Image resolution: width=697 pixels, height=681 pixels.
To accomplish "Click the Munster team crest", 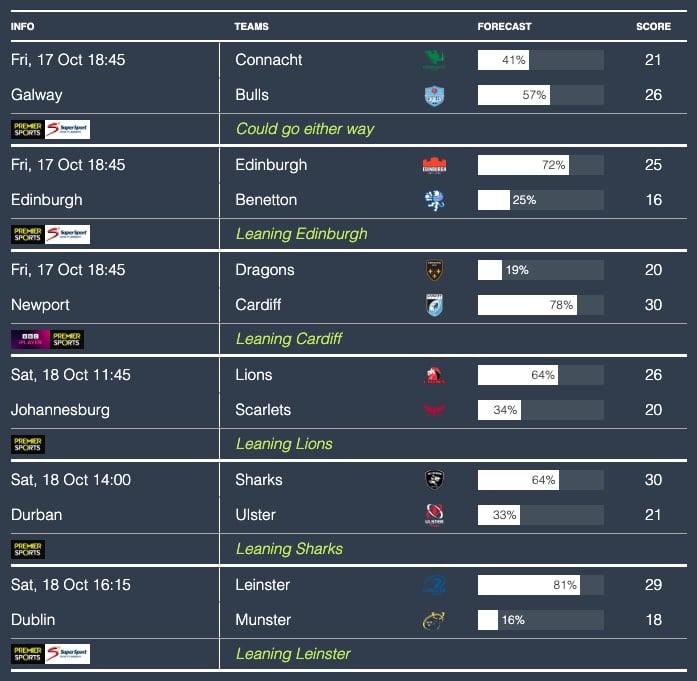I will coord(434,620).
